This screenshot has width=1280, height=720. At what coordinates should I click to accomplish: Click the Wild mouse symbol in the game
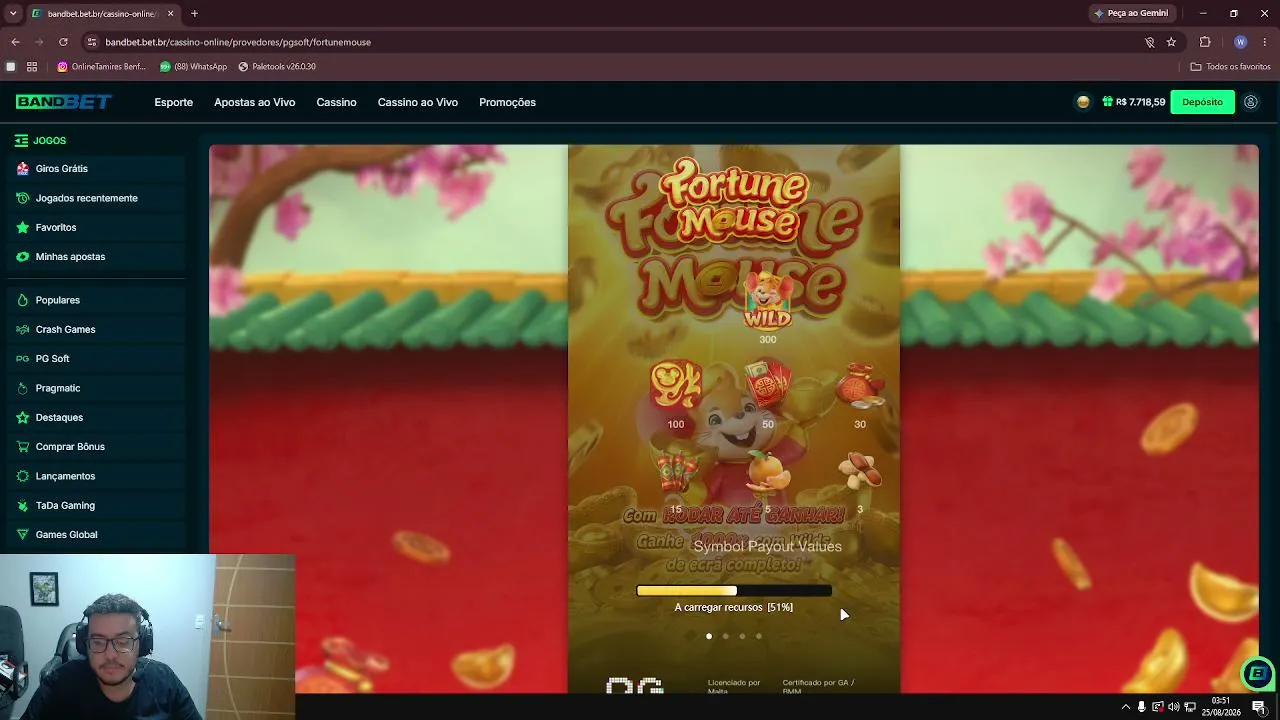click(x=767, y=300)
